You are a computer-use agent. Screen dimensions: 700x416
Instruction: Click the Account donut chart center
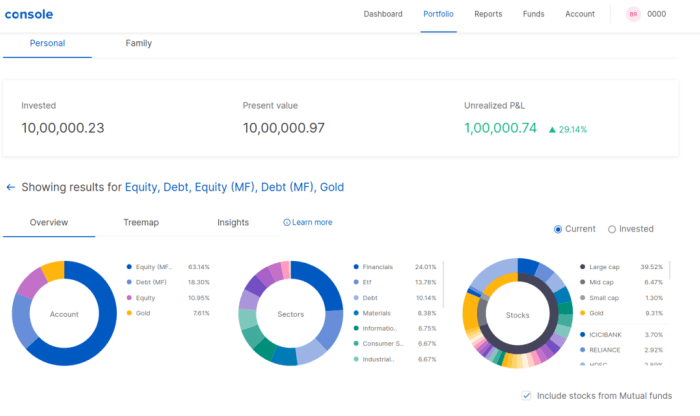64,314
